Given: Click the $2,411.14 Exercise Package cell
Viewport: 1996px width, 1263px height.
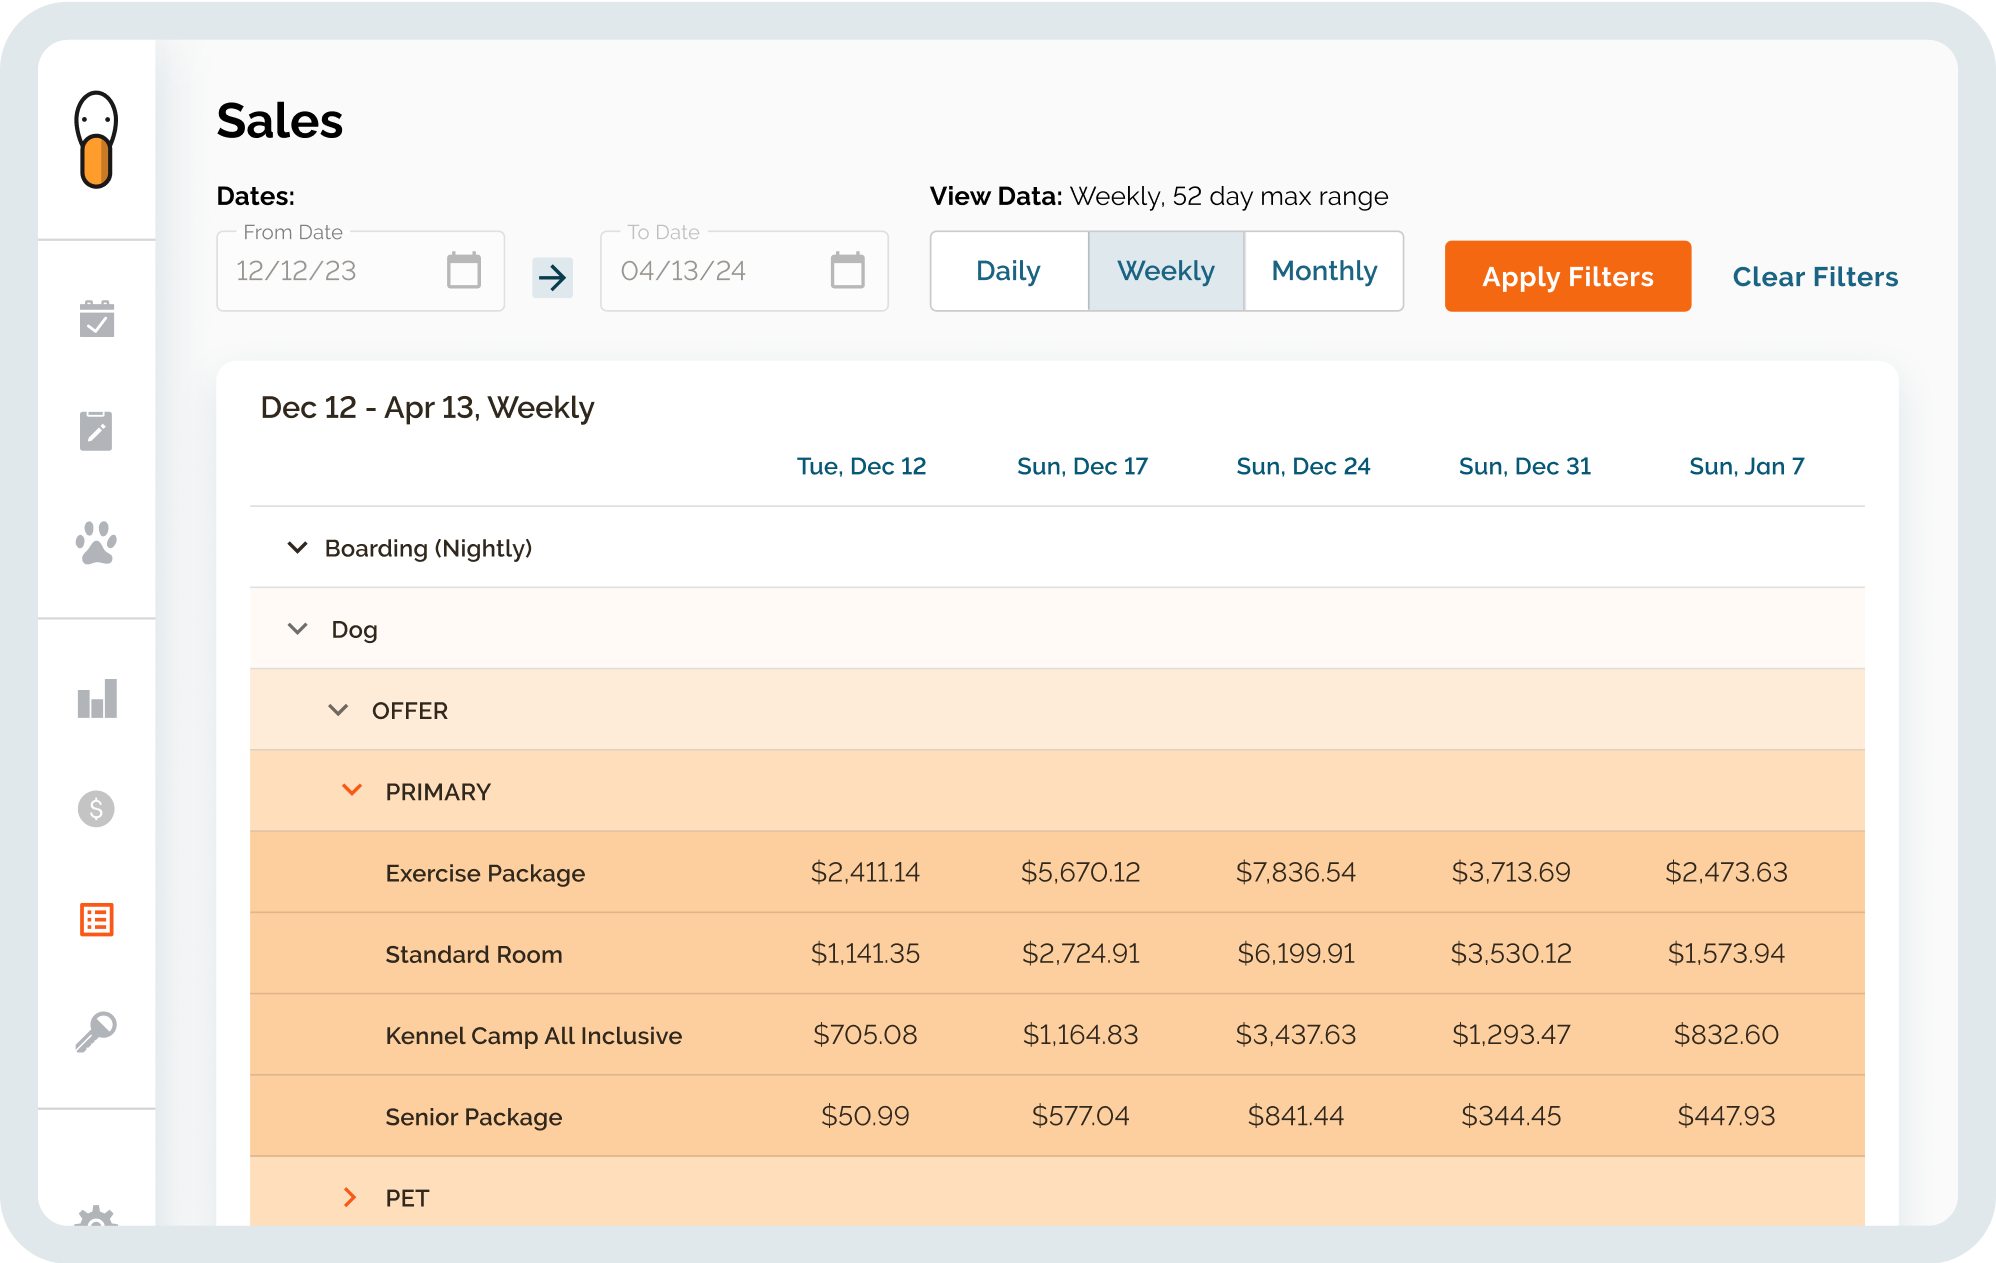Looking at the screenshot, I should pyautogui.click(x=865, y=872).
